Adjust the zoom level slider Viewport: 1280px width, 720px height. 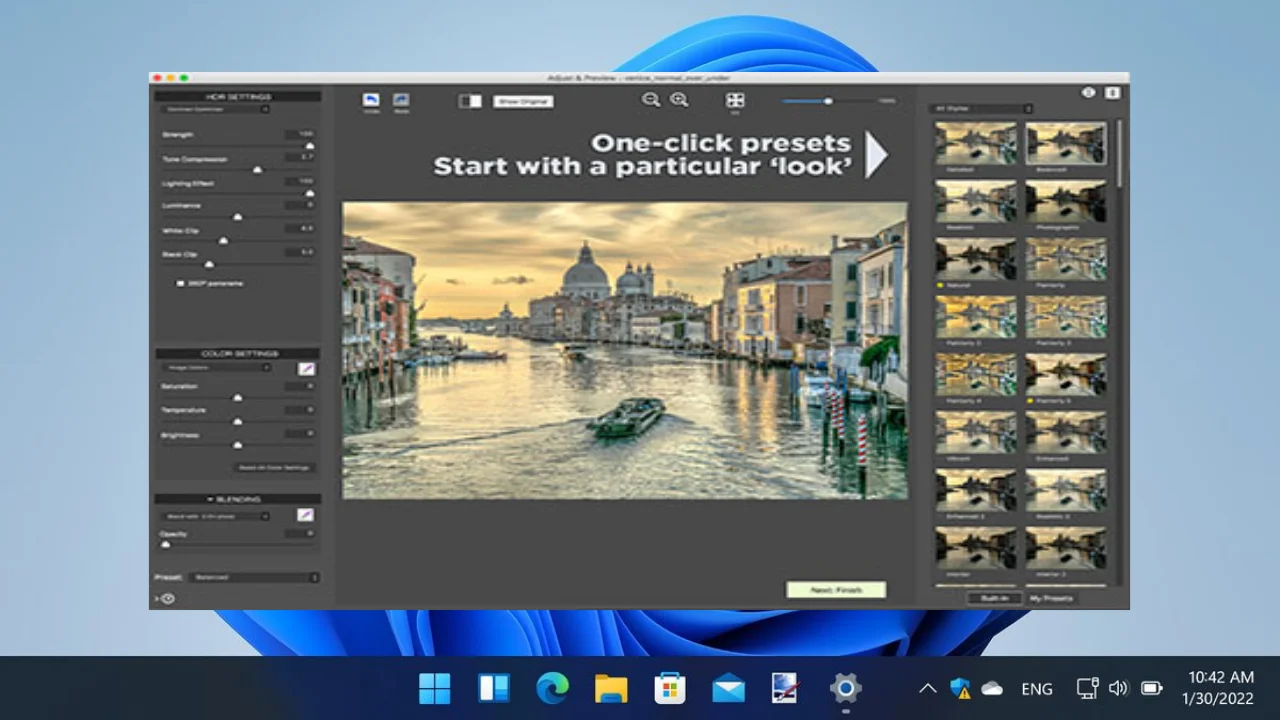[828, 101]
